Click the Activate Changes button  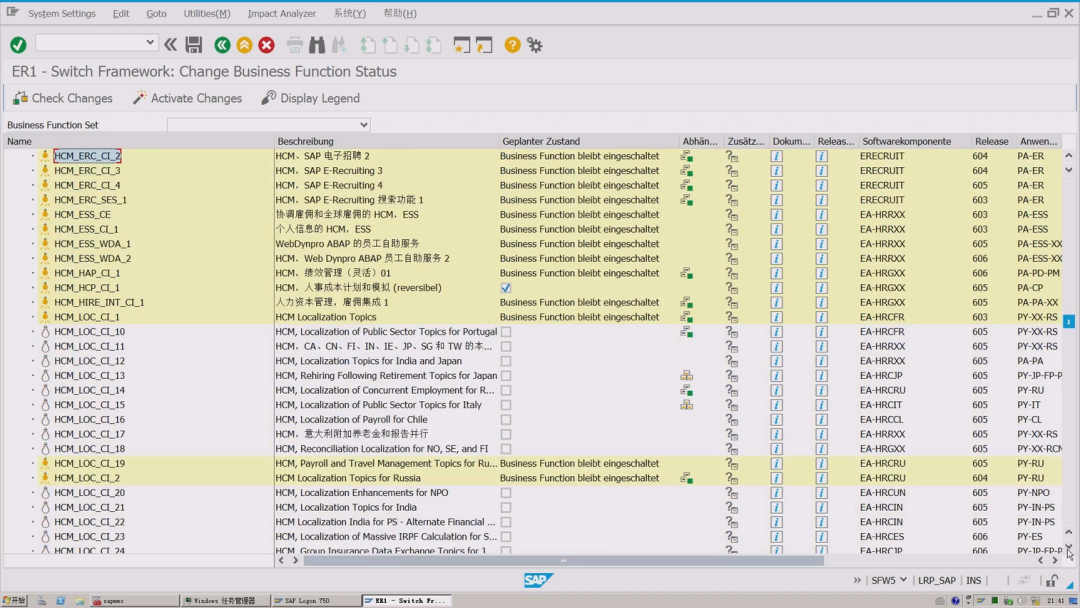tap(187, 98)
